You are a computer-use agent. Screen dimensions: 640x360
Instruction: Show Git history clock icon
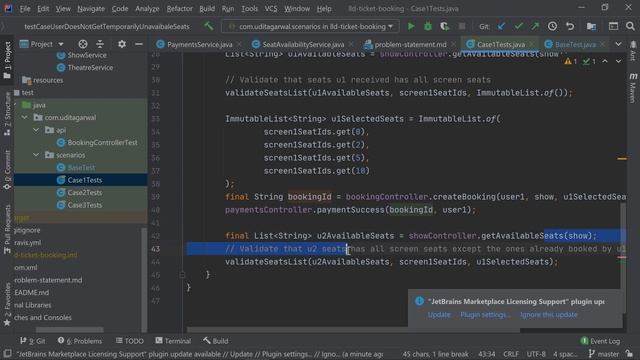[x=552, y=27]
